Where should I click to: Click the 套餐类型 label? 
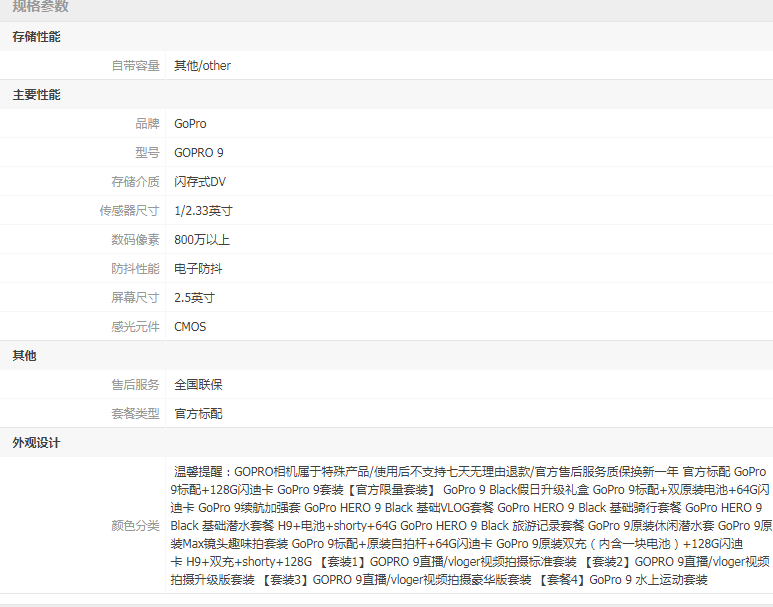(x=136, y=414)
